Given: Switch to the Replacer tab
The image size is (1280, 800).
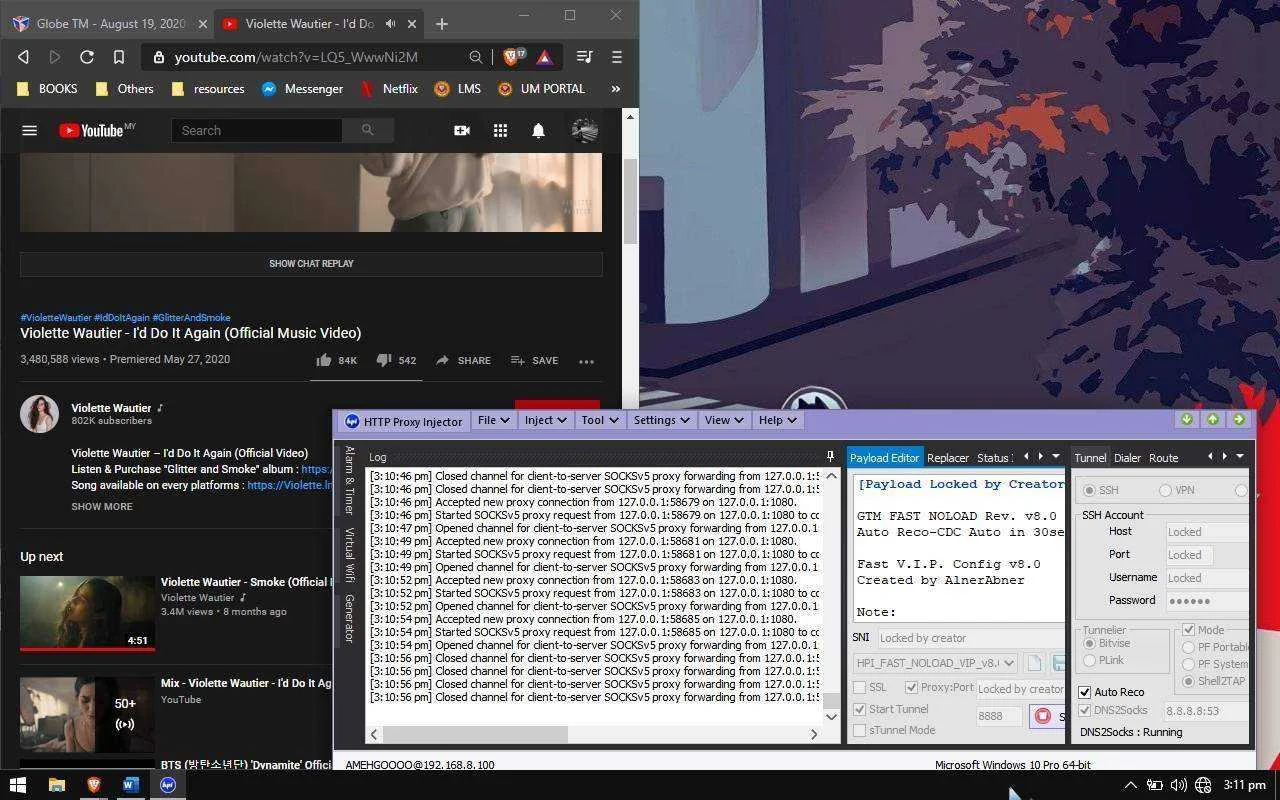Looking at the screenshot, I should 947,457.
